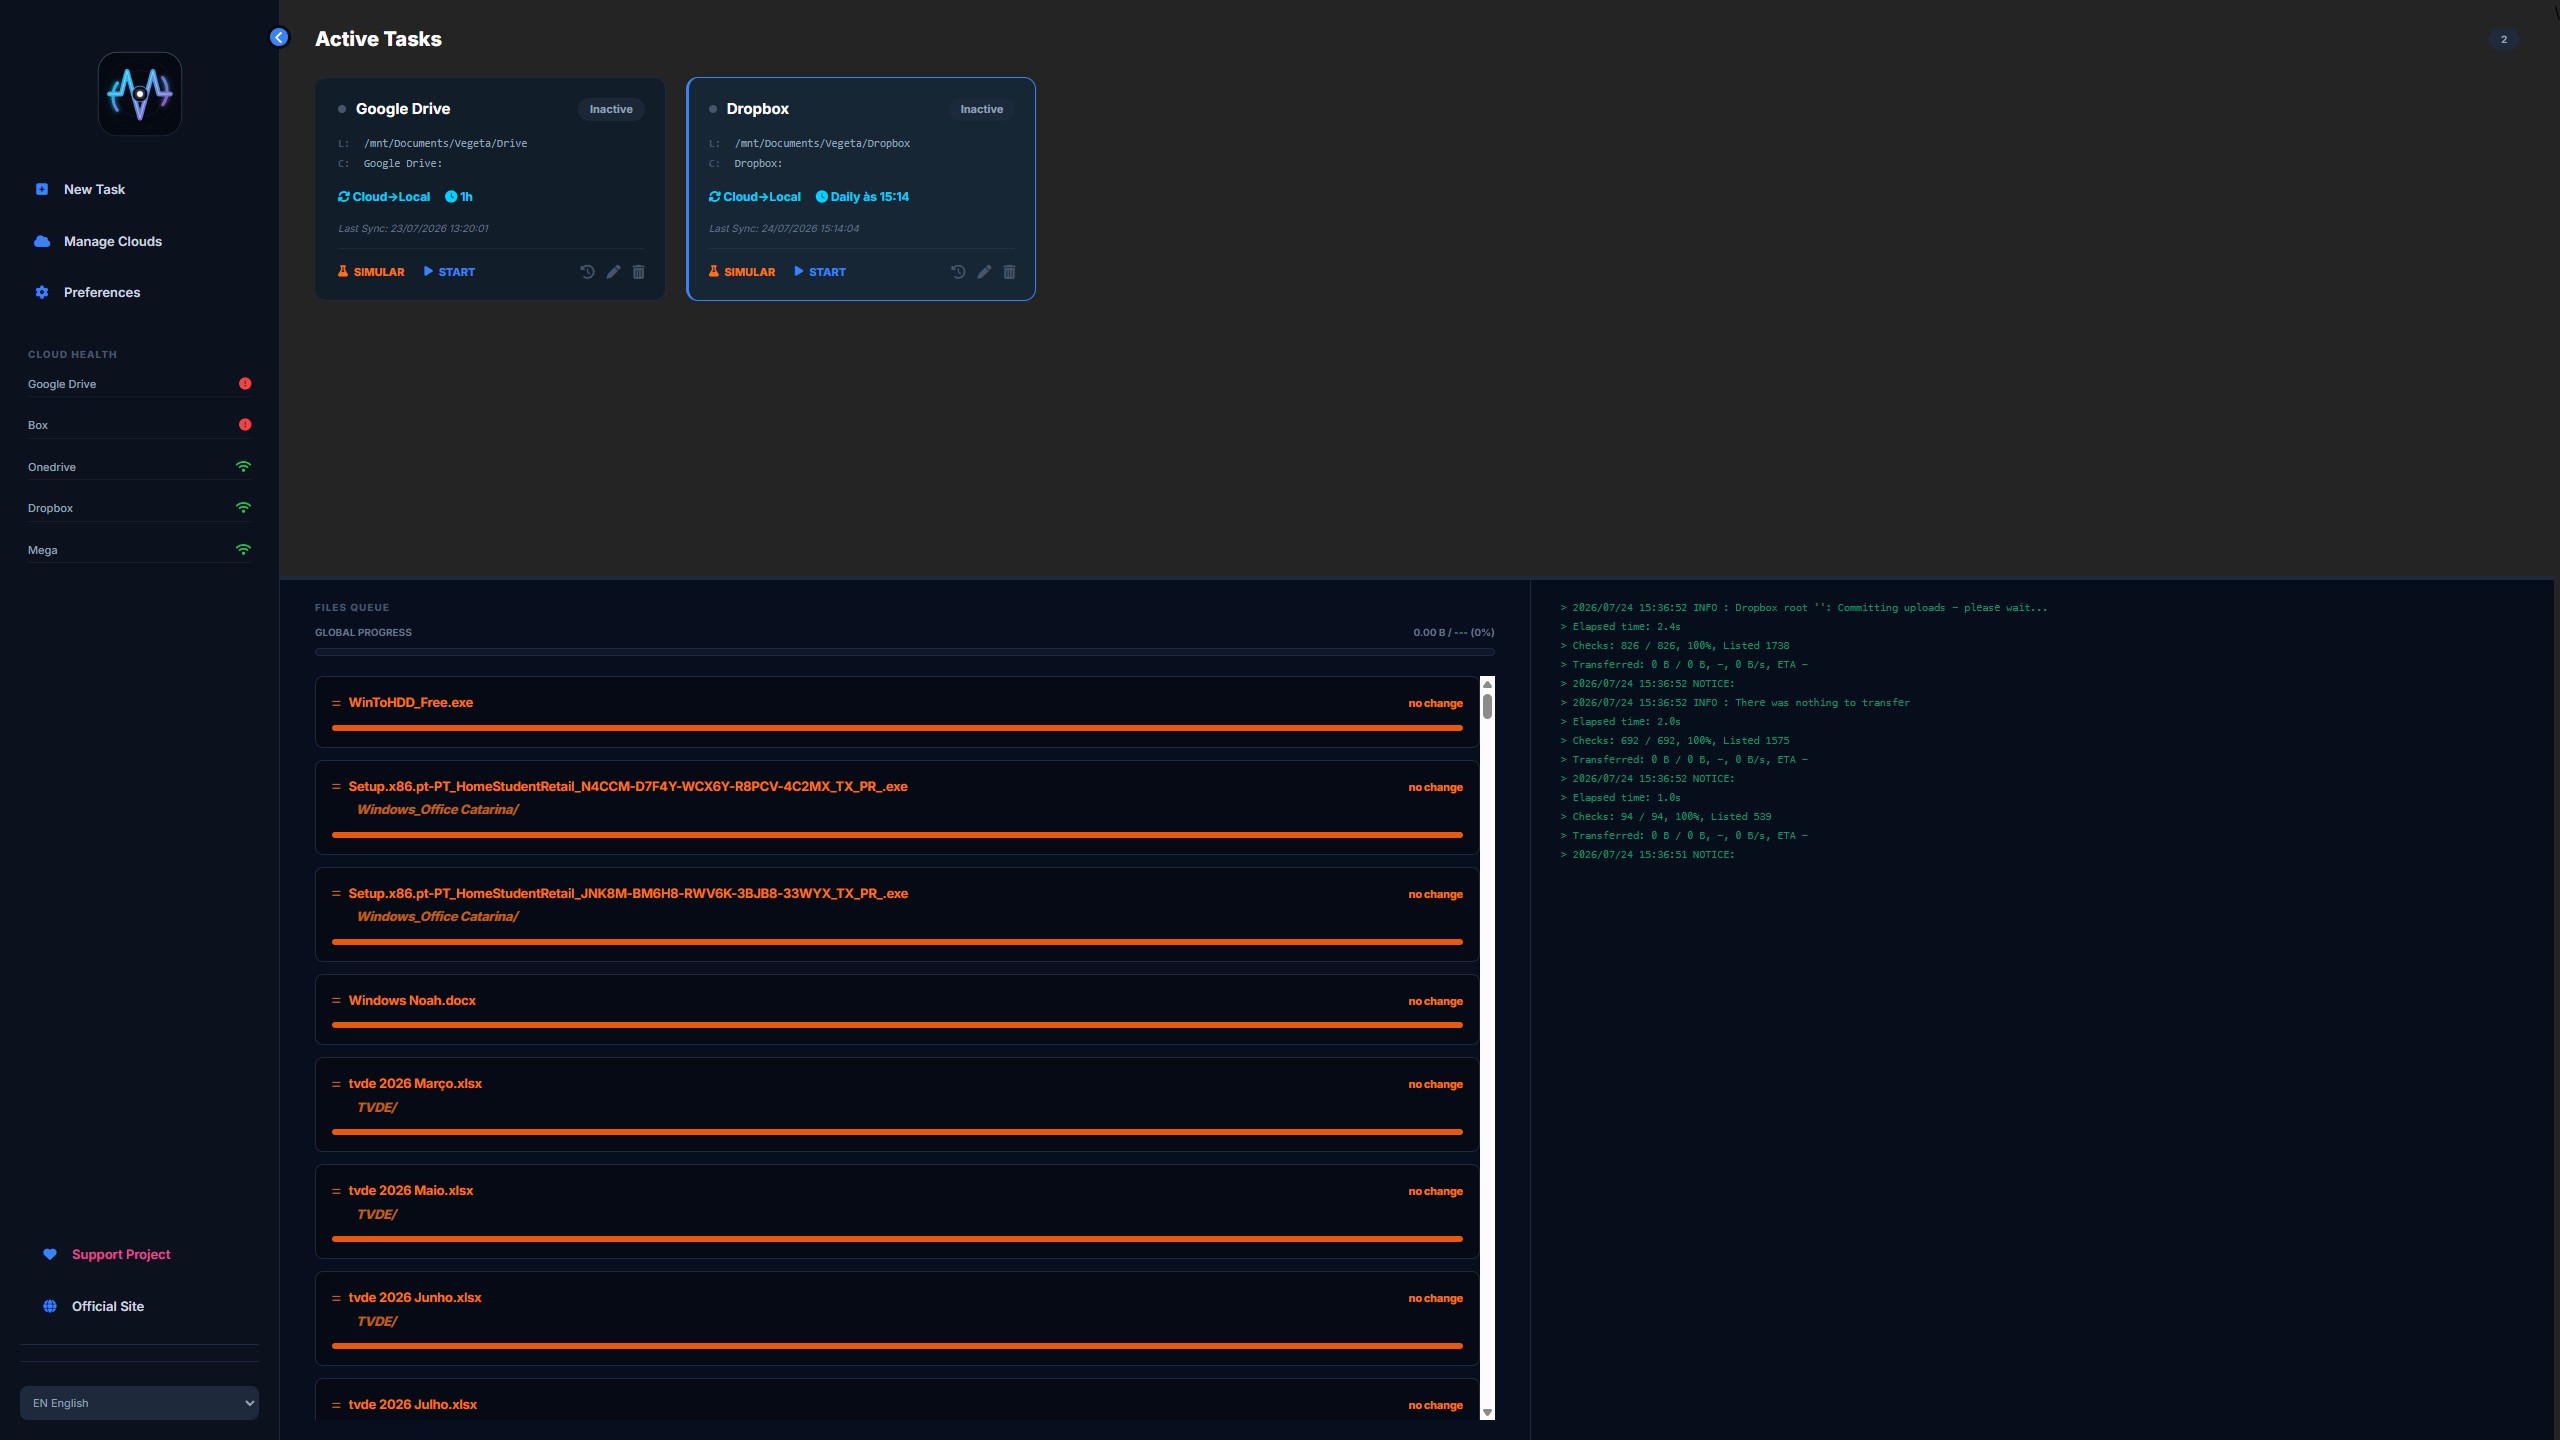Viewport: 2560px width, 1440px height.
Task: Click the app logo at the sidebar top
Action: point(140,93)
